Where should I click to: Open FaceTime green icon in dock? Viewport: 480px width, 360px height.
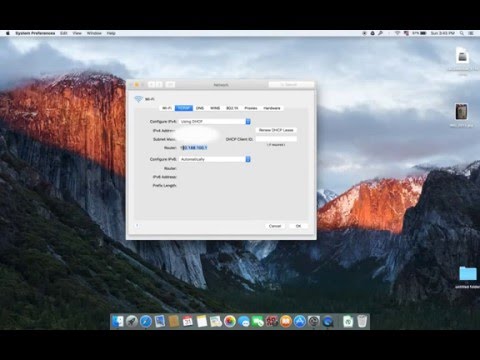(258, 321)
